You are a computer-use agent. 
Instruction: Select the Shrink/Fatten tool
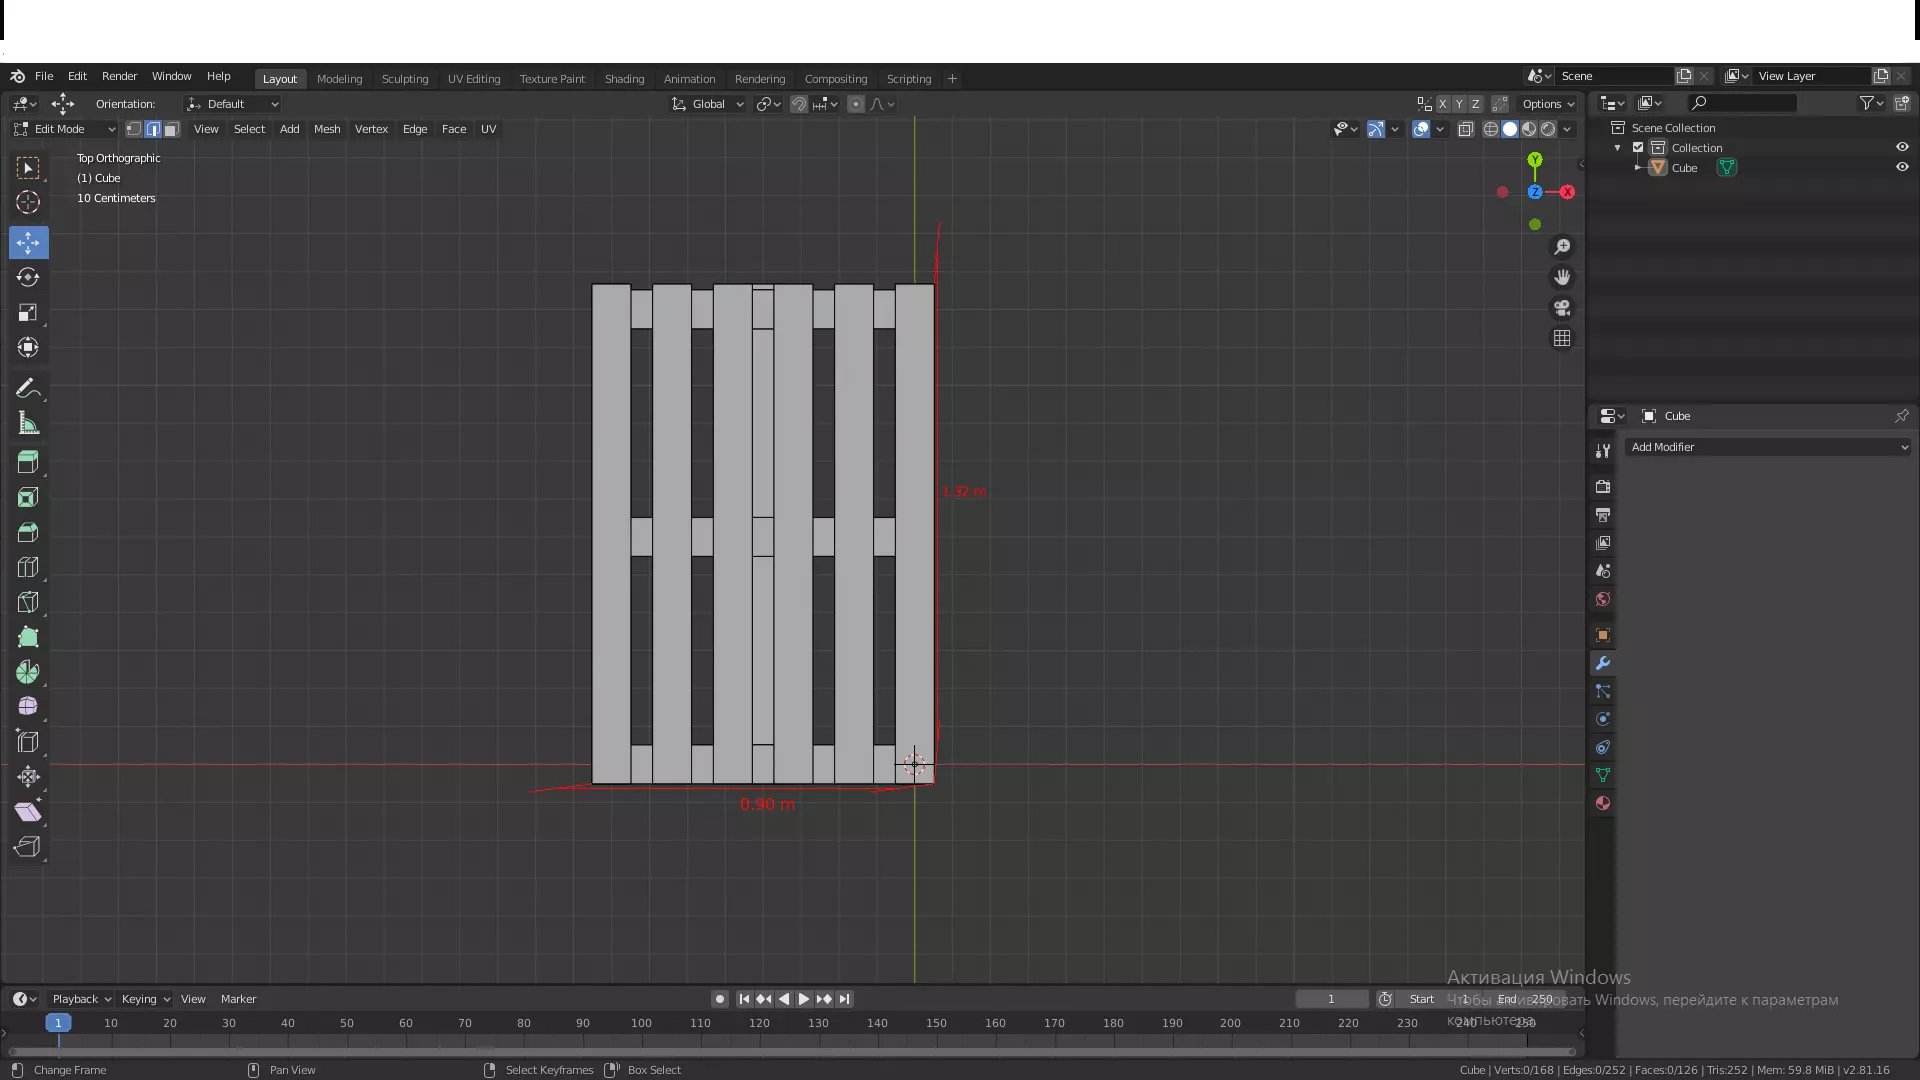[28, 777]
